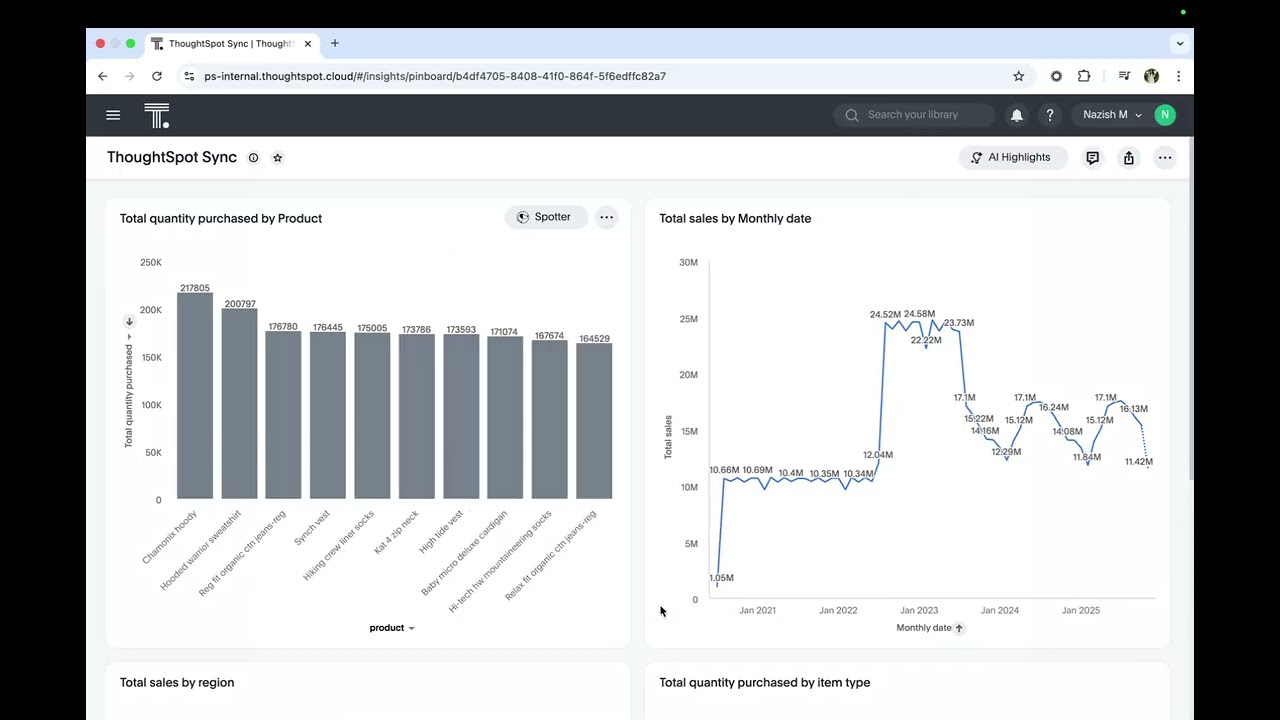This screenshot has width=1280, height=720.
Task: Click the browser profile avatar
Action: tap(1151, 76)
